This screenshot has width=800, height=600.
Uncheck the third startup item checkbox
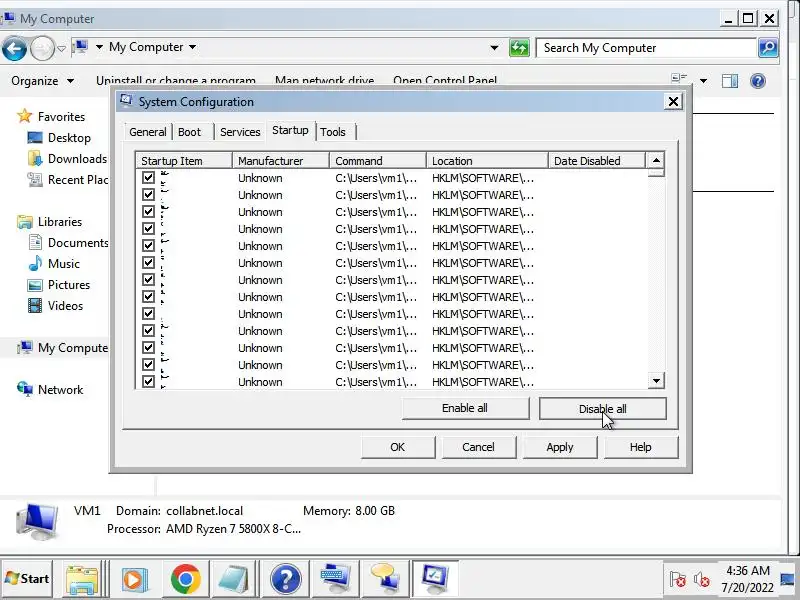[148, 211]
